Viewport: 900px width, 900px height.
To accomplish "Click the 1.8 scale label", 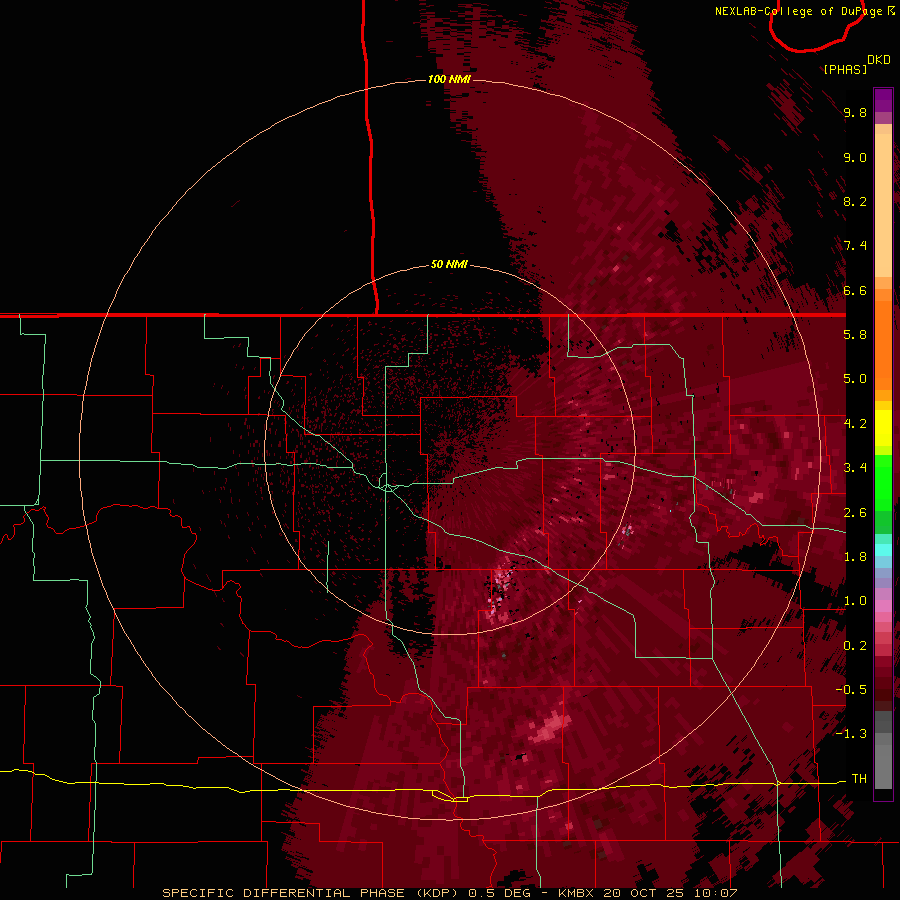I will click(x=855, y=557).
